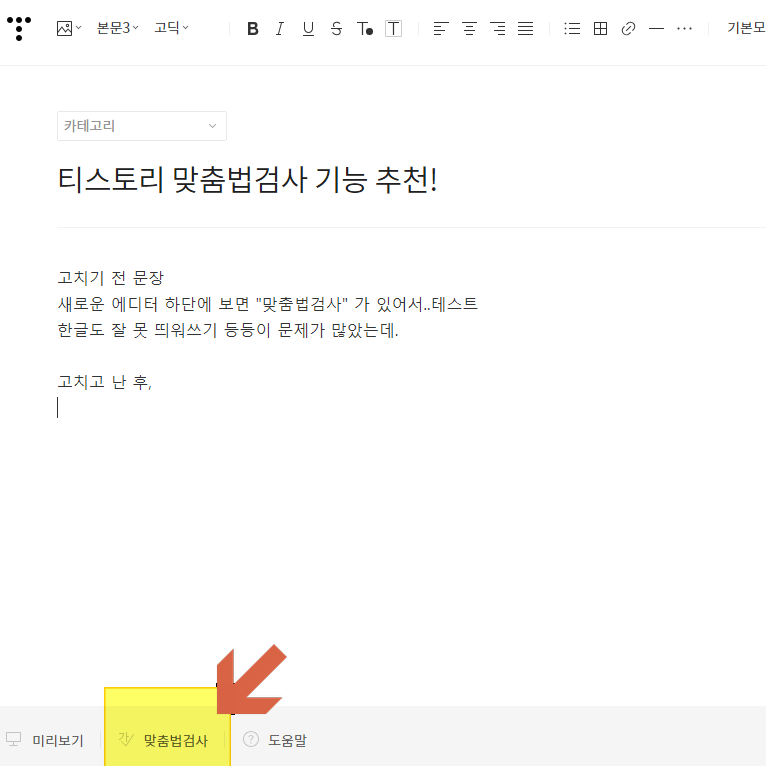The image size is (766, 766).
Task: Insert a table
Action: [x=600, y=29]
